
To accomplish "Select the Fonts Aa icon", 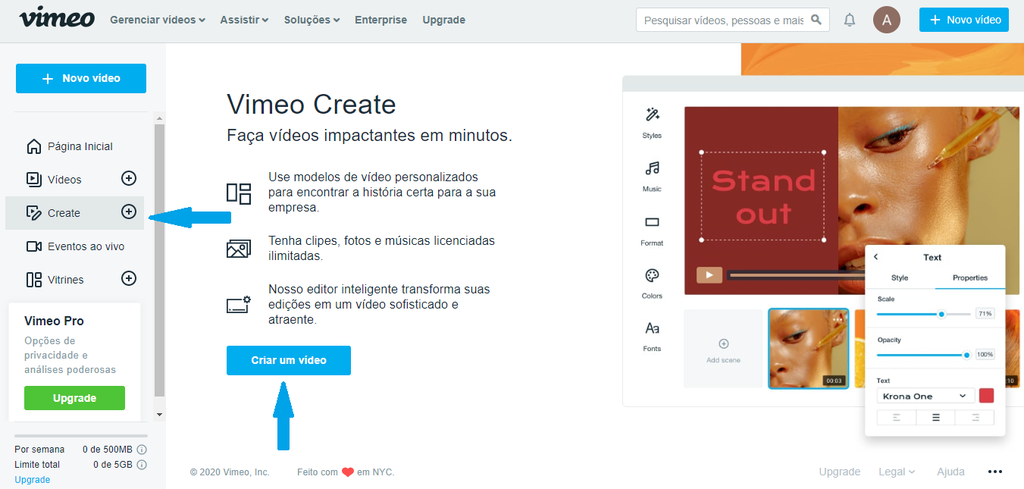I will [652, 328].
